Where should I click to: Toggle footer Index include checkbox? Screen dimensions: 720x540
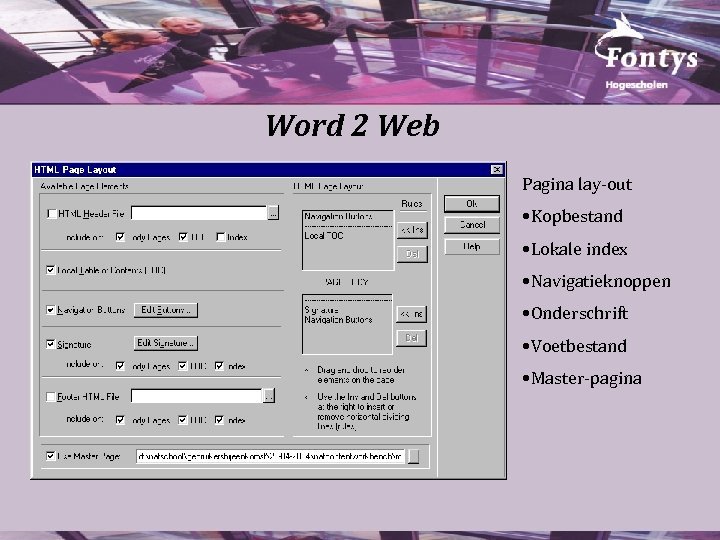(219, 420)
